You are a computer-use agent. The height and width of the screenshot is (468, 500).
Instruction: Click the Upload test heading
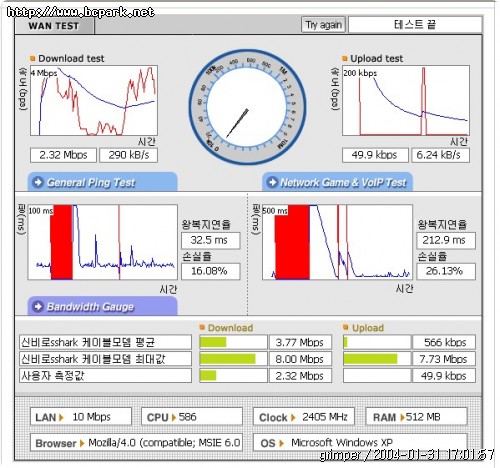point(376,59)
